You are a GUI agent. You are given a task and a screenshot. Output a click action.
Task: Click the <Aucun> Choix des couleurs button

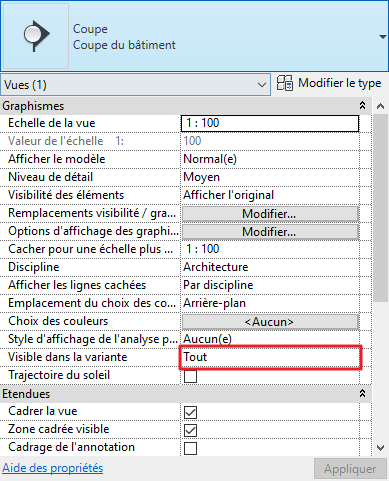click(x=270, y=322)
